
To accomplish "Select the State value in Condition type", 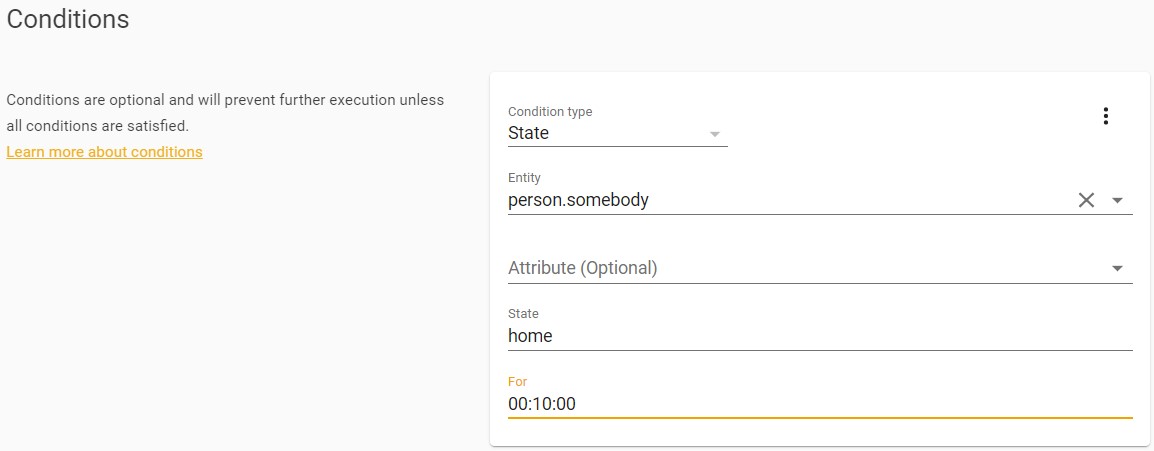I will click(529, 133).
